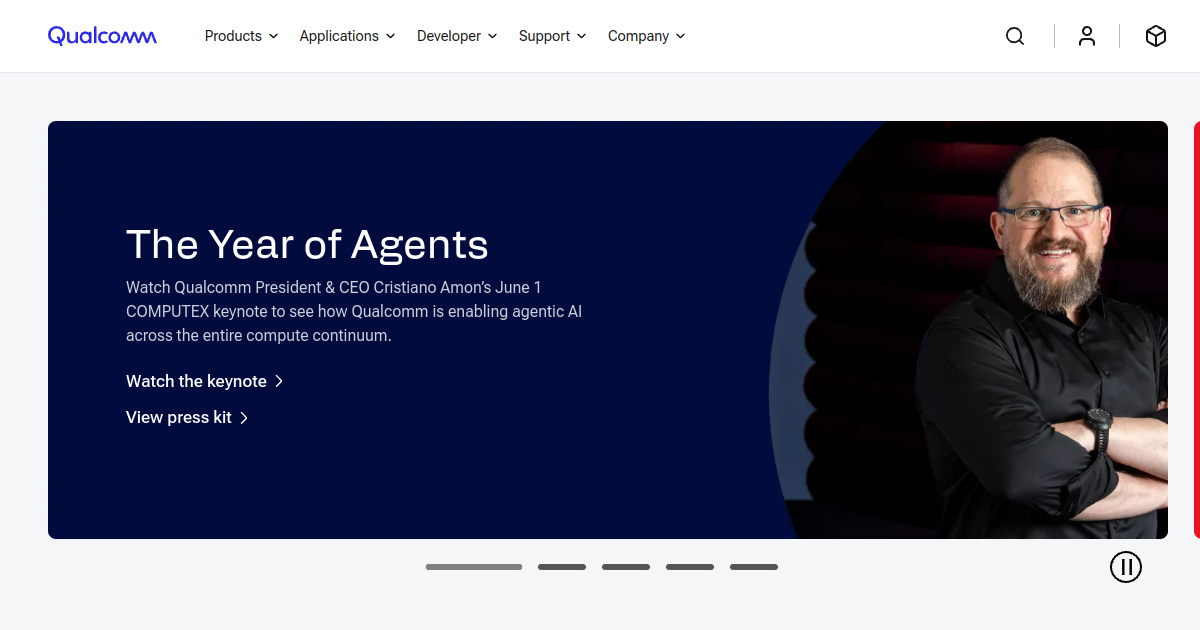Expand the Support menu
The image size is (1200, 630).
[x=553, y=36]
